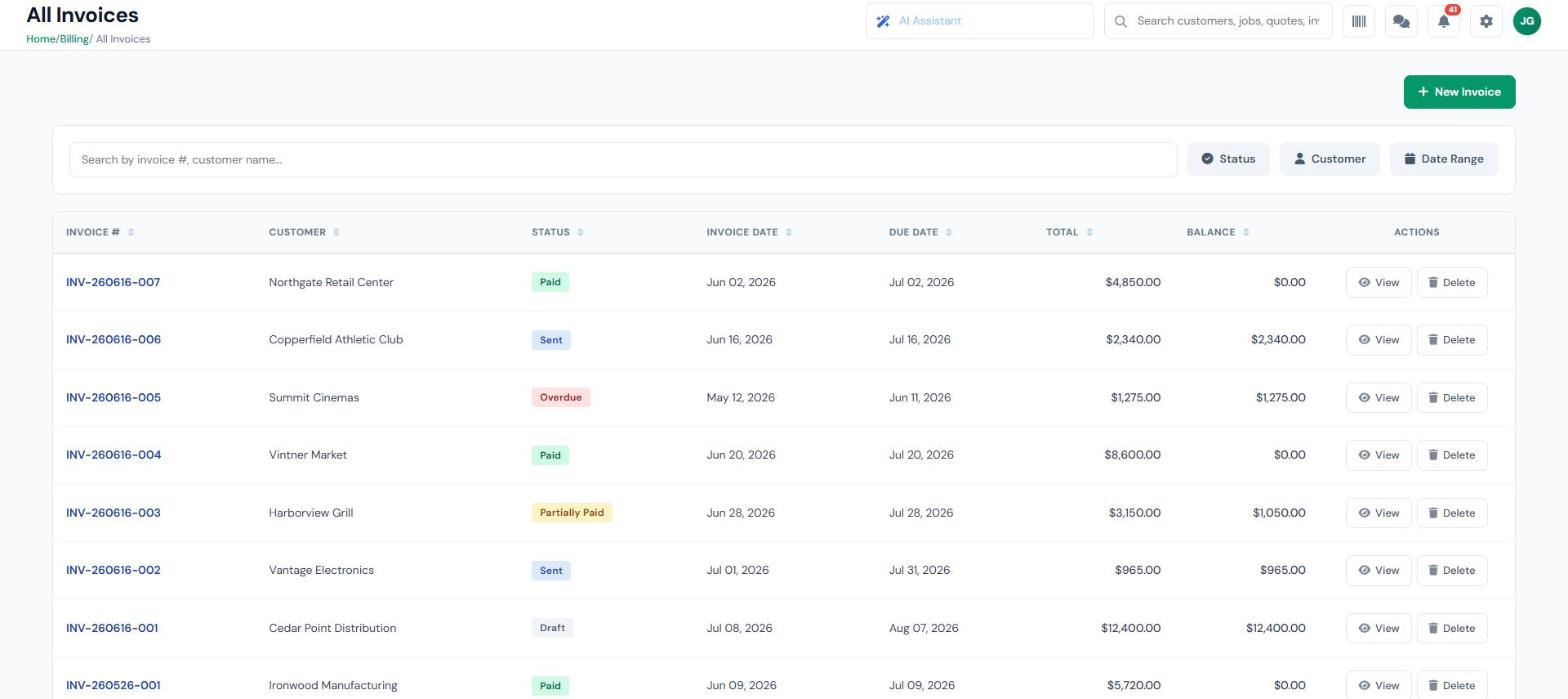Click the $8,600.00 total amount
Image resolution: width=1568 pixels, height=699 pixels.
[x=1133, y=455]
